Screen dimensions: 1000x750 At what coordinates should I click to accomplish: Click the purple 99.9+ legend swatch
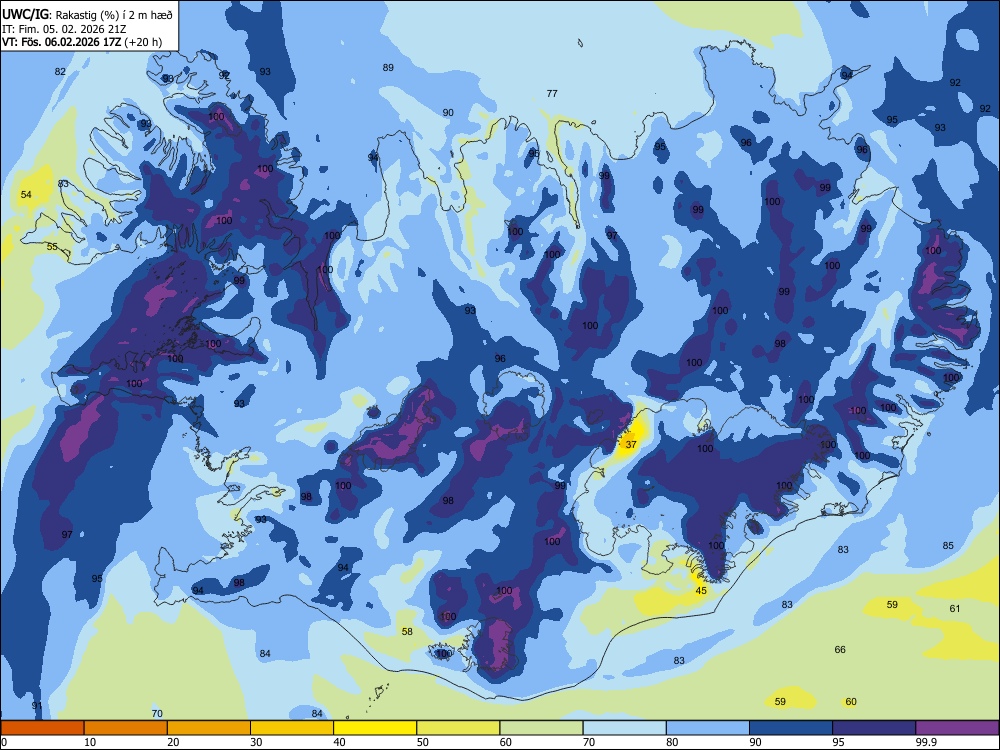click(957, 728)
